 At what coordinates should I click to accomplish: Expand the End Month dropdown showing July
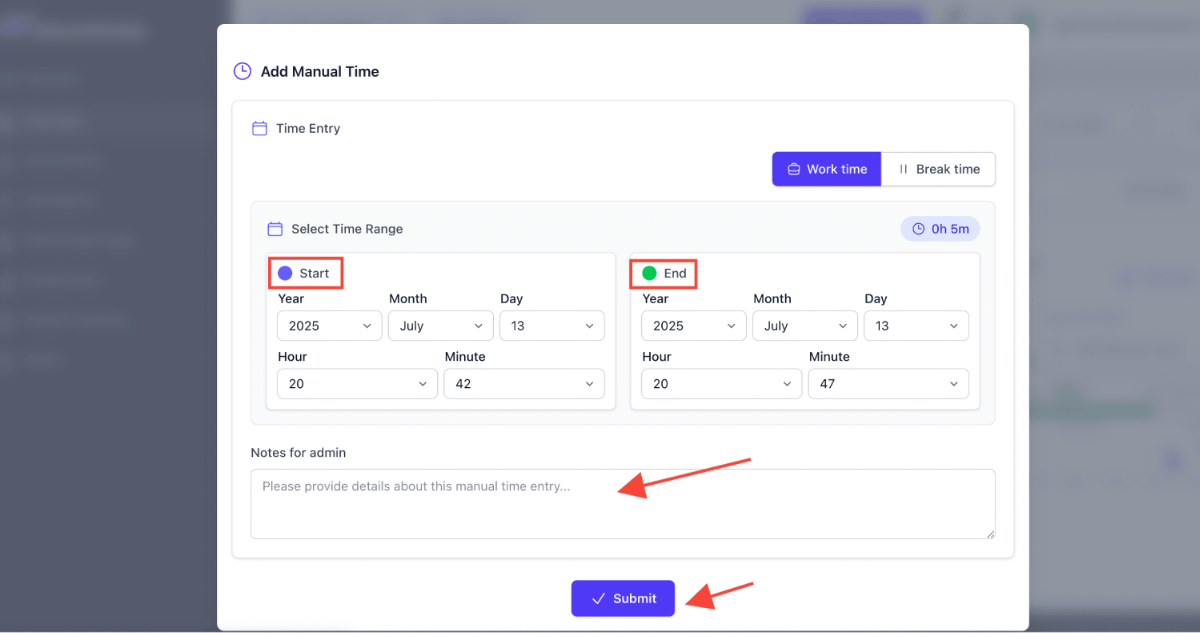pyautogui.click(x=805, y=325)
